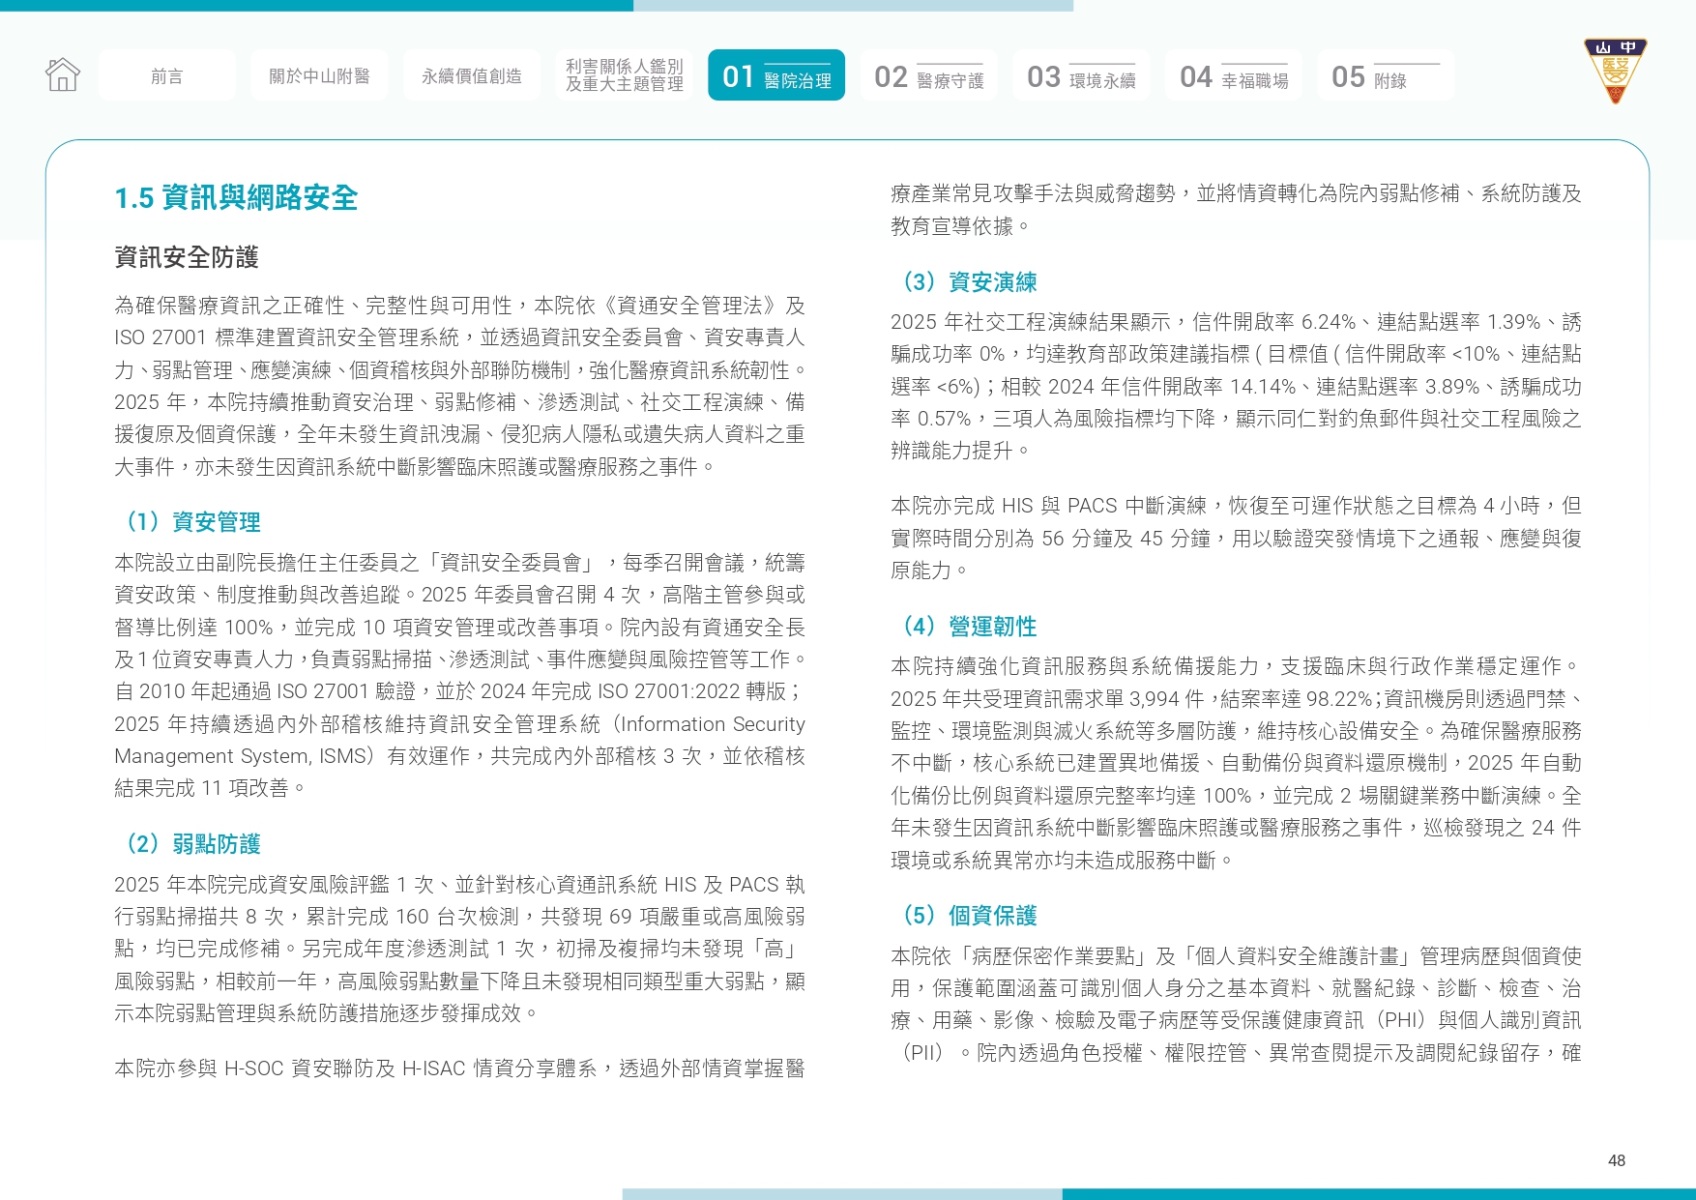The width and height of the screenshot is (1696, 1200).
Task: Click the text Management System, ISMS
Action: click(241, 756)
